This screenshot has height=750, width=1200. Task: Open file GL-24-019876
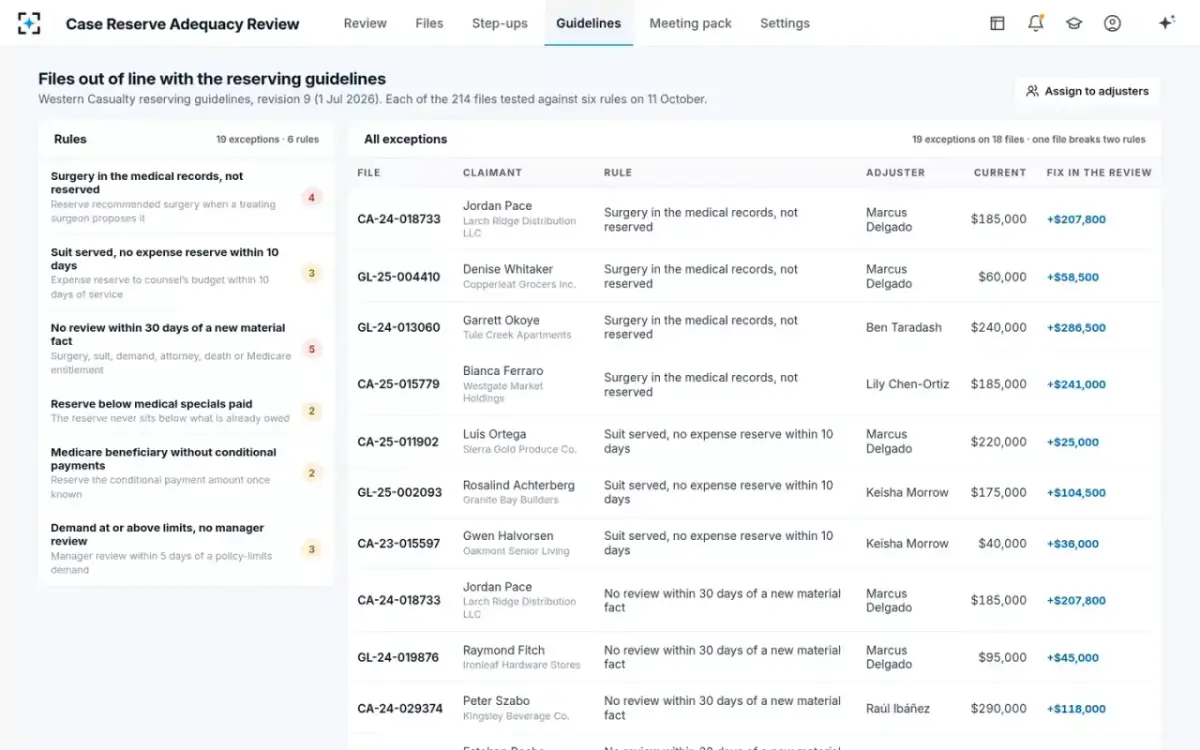(398, 657)
